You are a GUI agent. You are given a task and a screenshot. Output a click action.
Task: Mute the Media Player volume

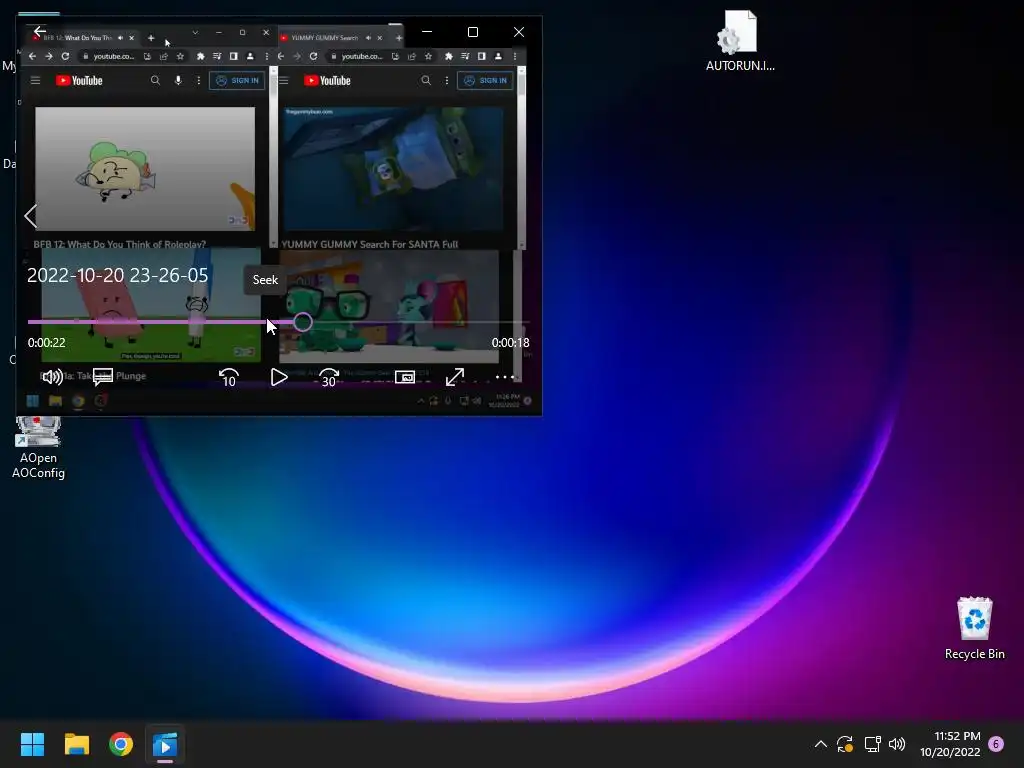click(x=52, y=377)
